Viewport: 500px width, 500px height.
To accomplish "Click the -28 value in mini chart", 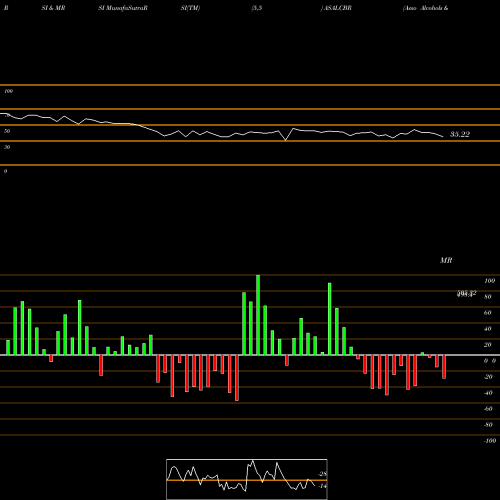I will coord(323,474).
